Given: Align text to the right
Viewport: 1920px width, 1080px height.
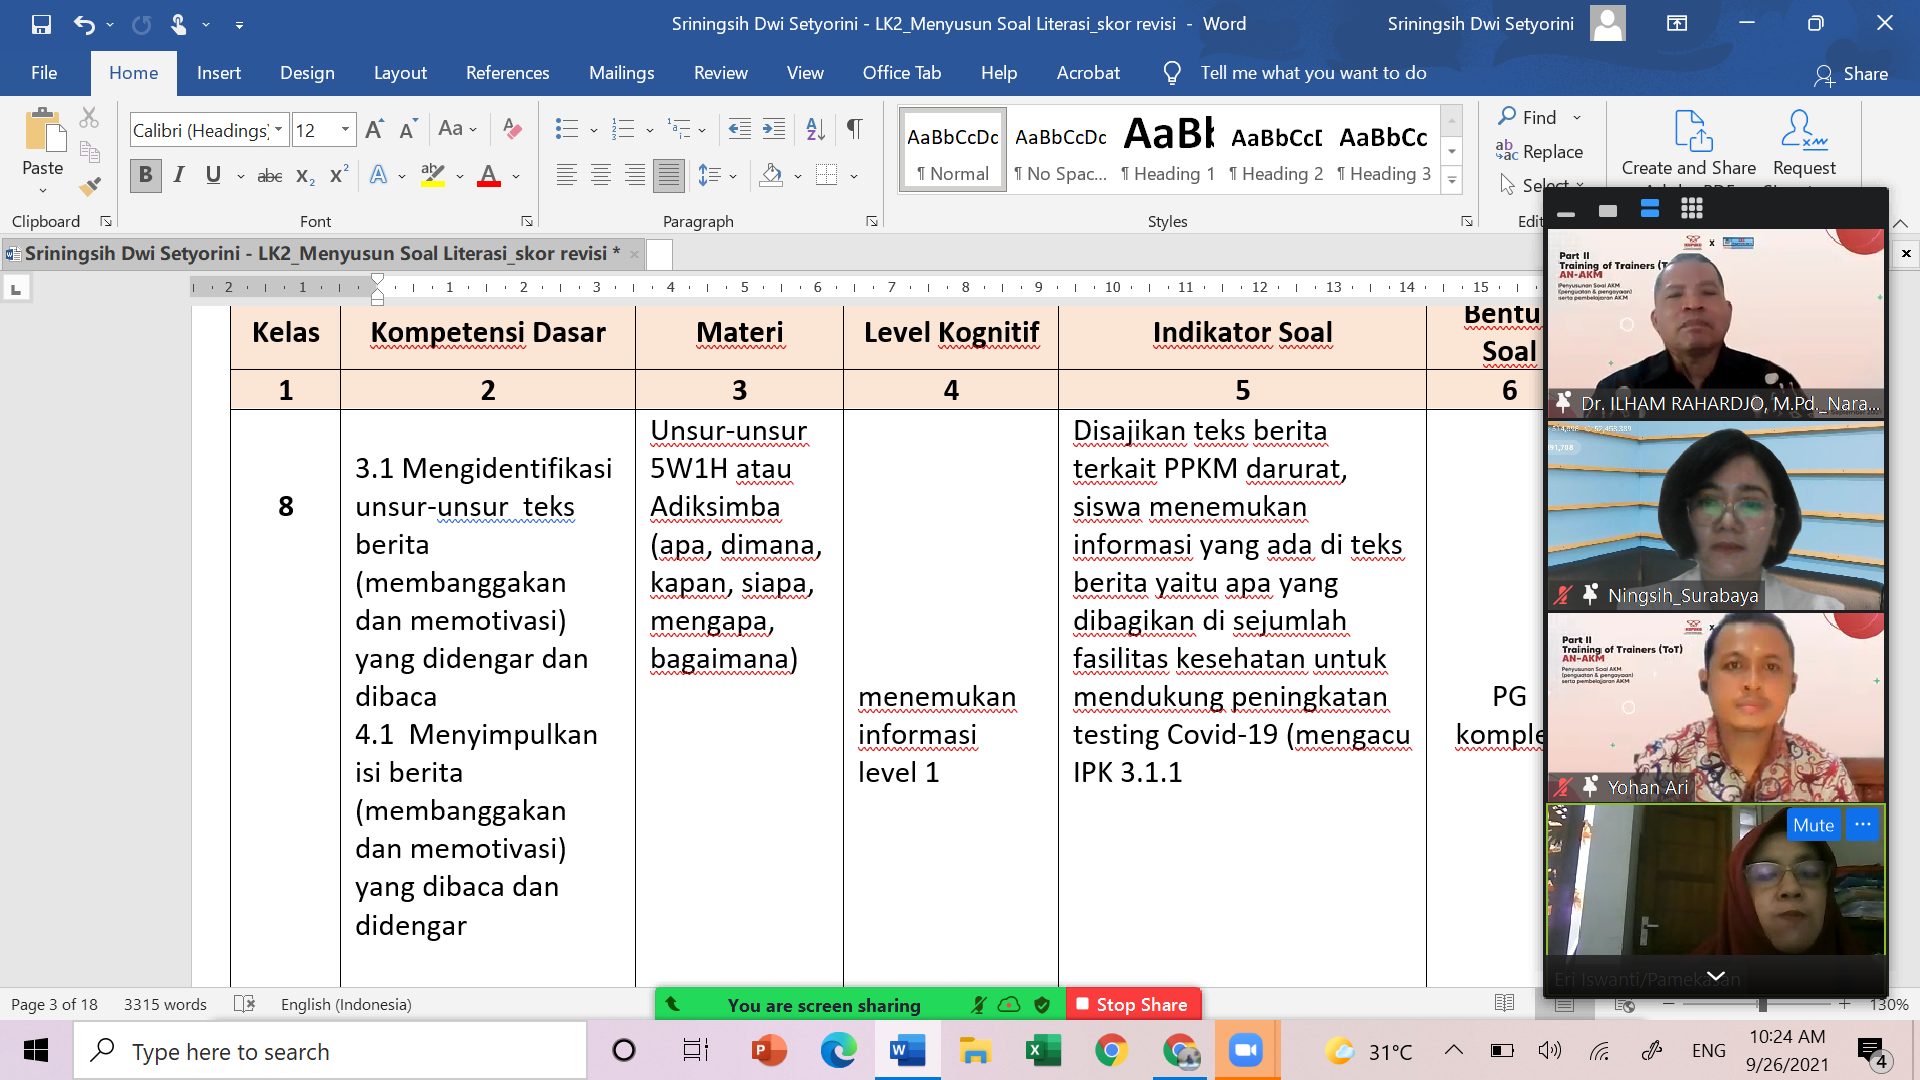Looking at the screenshot, I should (634, 176).
